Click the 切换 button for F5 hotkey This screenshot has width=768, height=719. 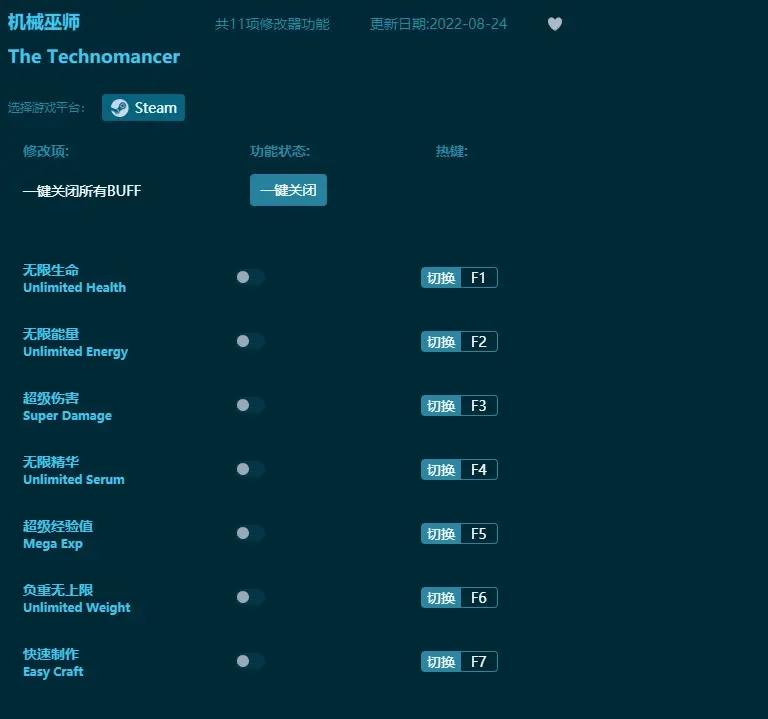tap(441, 534)
